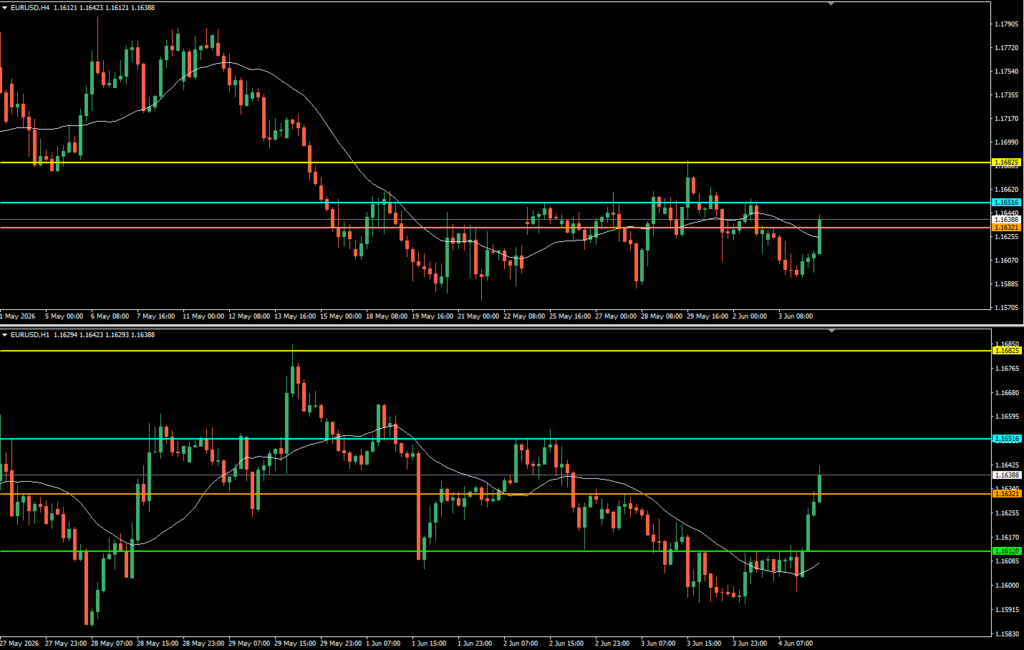Screen dimensions: 1024x650
Task: Click the 1.15915 price label on H1 scale
Action: pos(1006,609)
